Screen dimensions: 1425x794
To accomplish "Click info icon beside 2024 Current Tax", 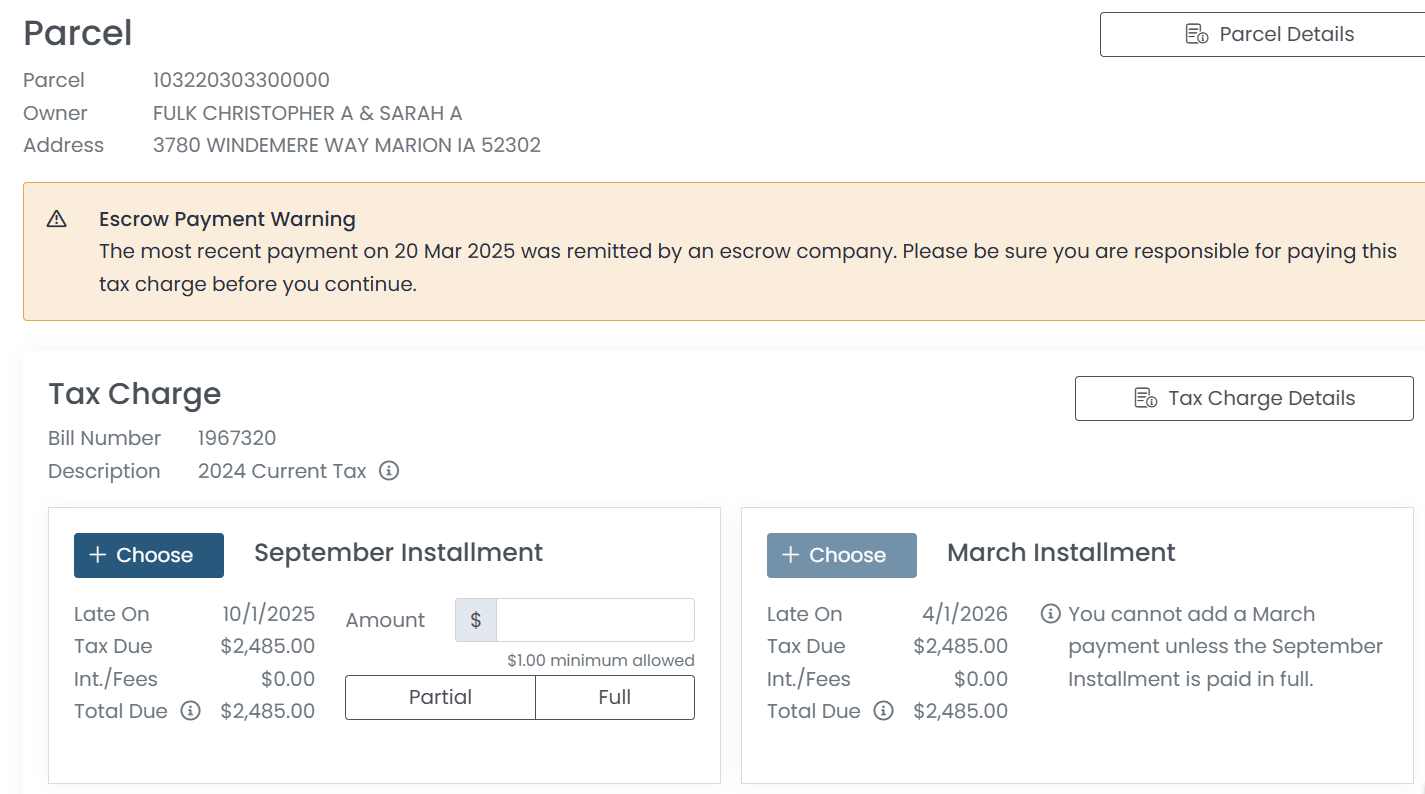I will point(389,471).
